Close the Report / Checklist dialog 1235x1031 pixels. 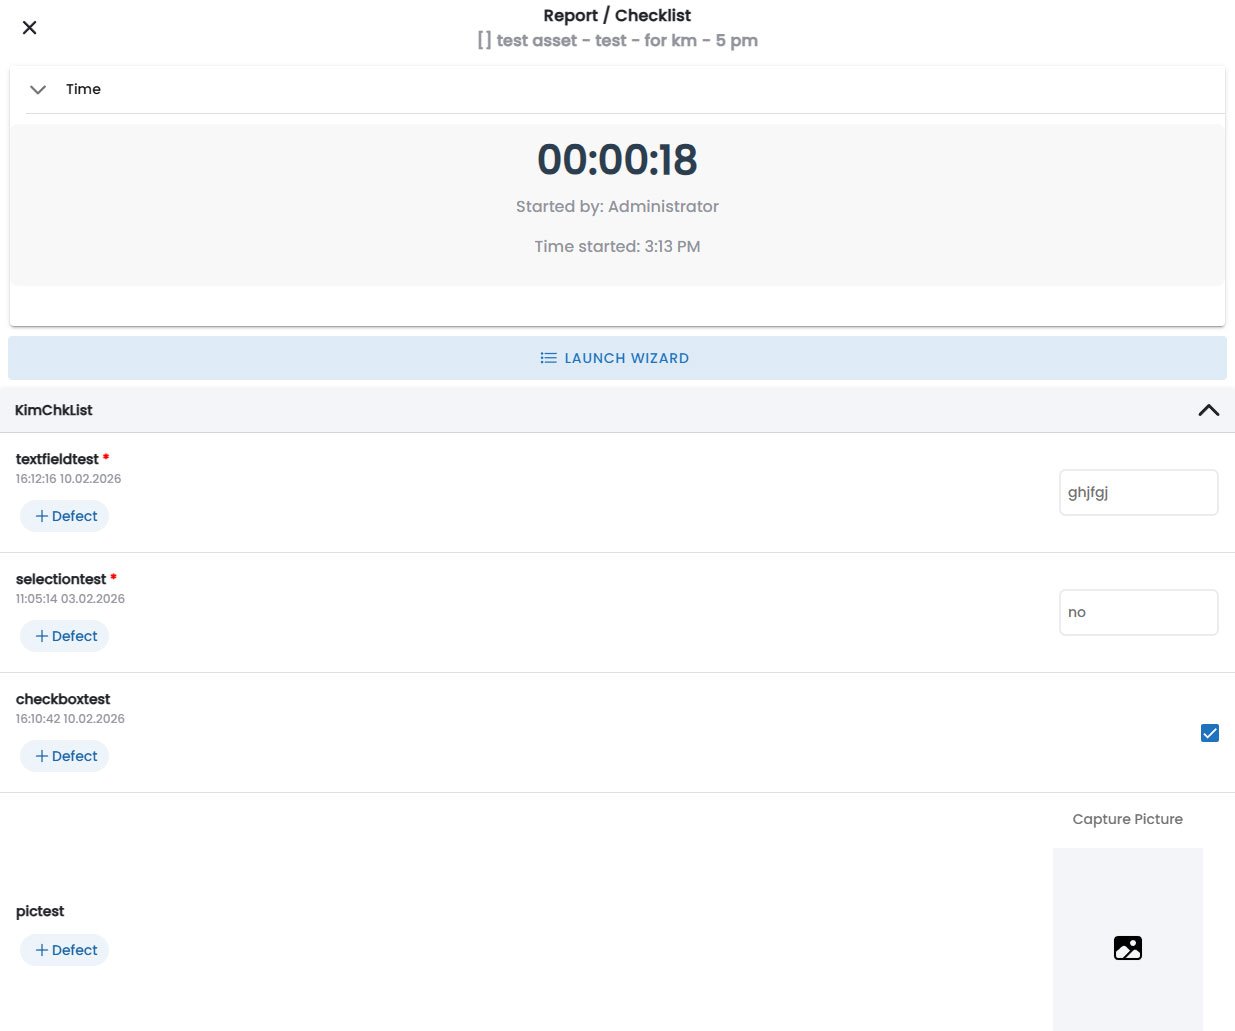30,28
